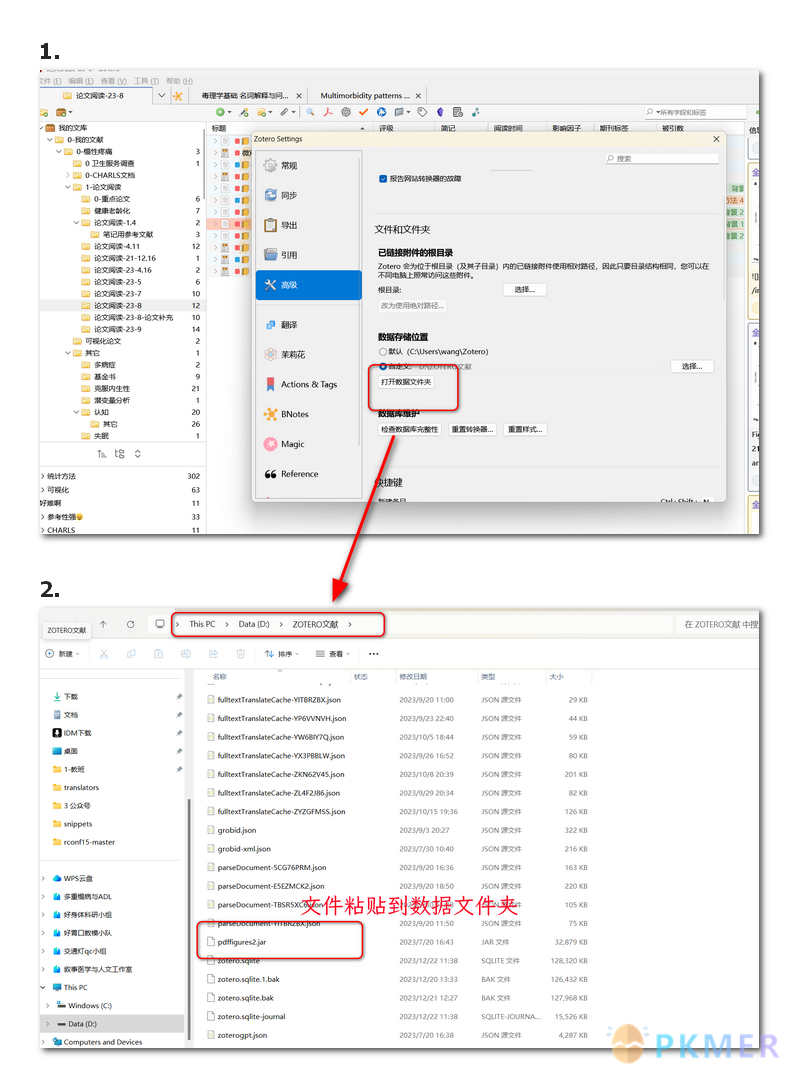Click 检查数据库完整性 button
Screen dimensions: 800x1089
pyautogui.click(x=410, y=430)
